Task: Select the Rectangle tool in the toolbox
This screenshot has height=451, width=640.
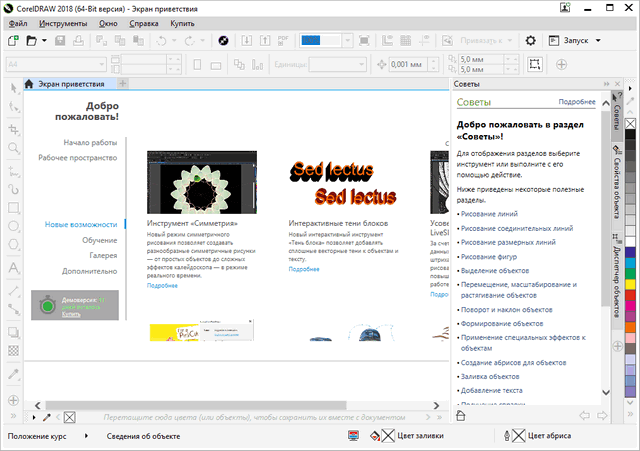Action: (x=14, y=208)
